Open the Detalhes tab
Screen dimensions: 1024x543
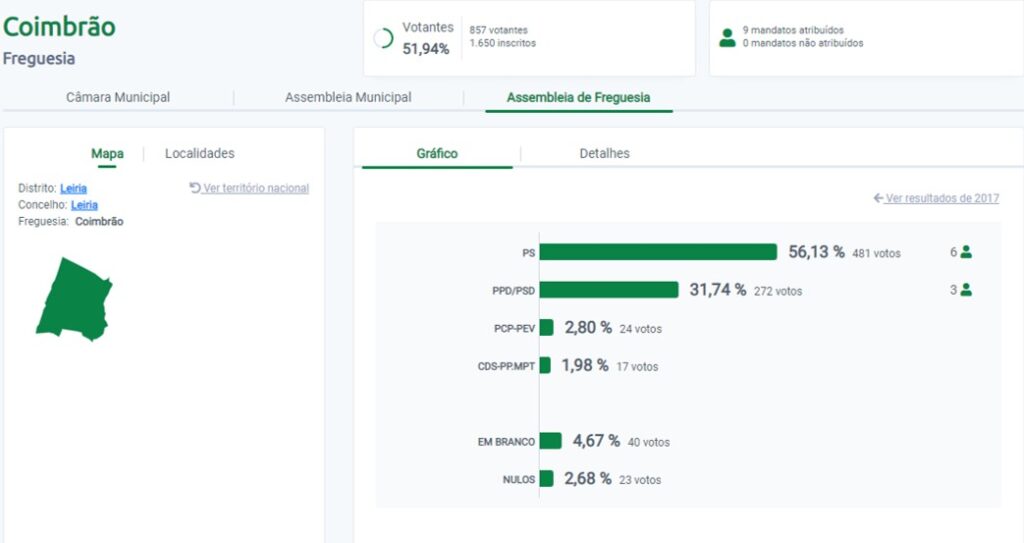pos(605,153)
